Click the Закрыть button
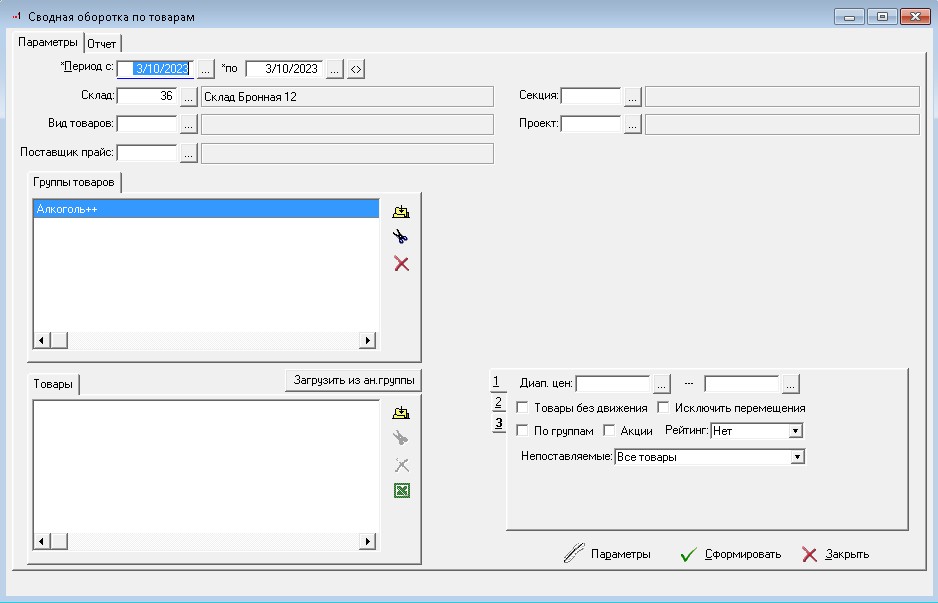Viewport: 938px width, 603px height. click(x=836, y=554)
